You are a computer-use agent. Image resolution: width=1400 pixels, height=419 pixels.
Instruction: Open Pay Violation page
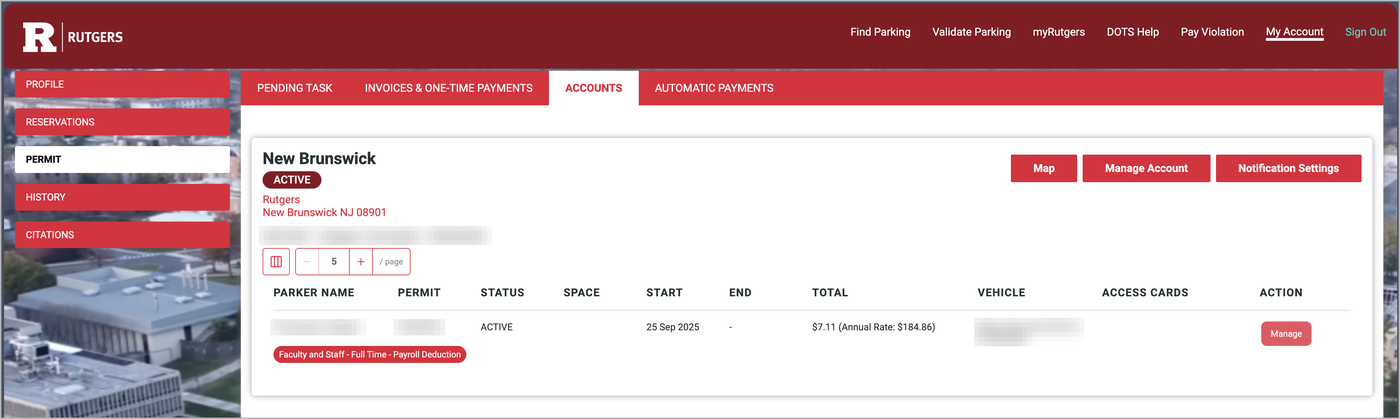click(x=1212, y=32)
